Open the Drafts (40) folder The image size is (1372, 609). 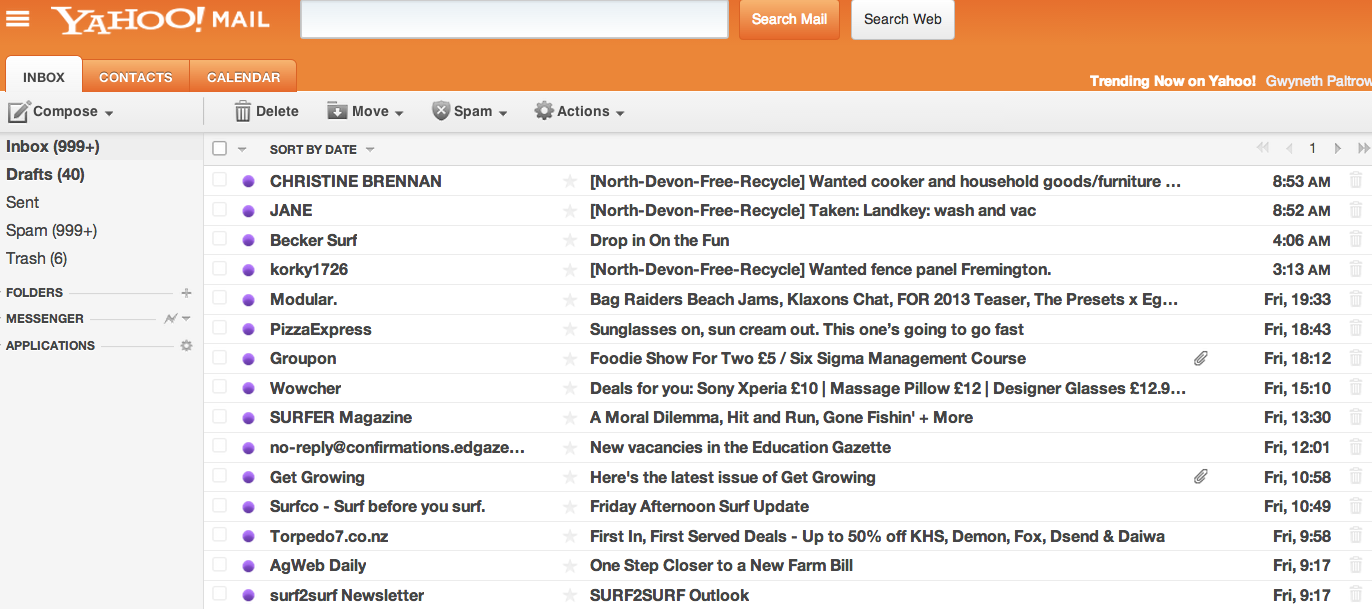click(x=45, y=174)
